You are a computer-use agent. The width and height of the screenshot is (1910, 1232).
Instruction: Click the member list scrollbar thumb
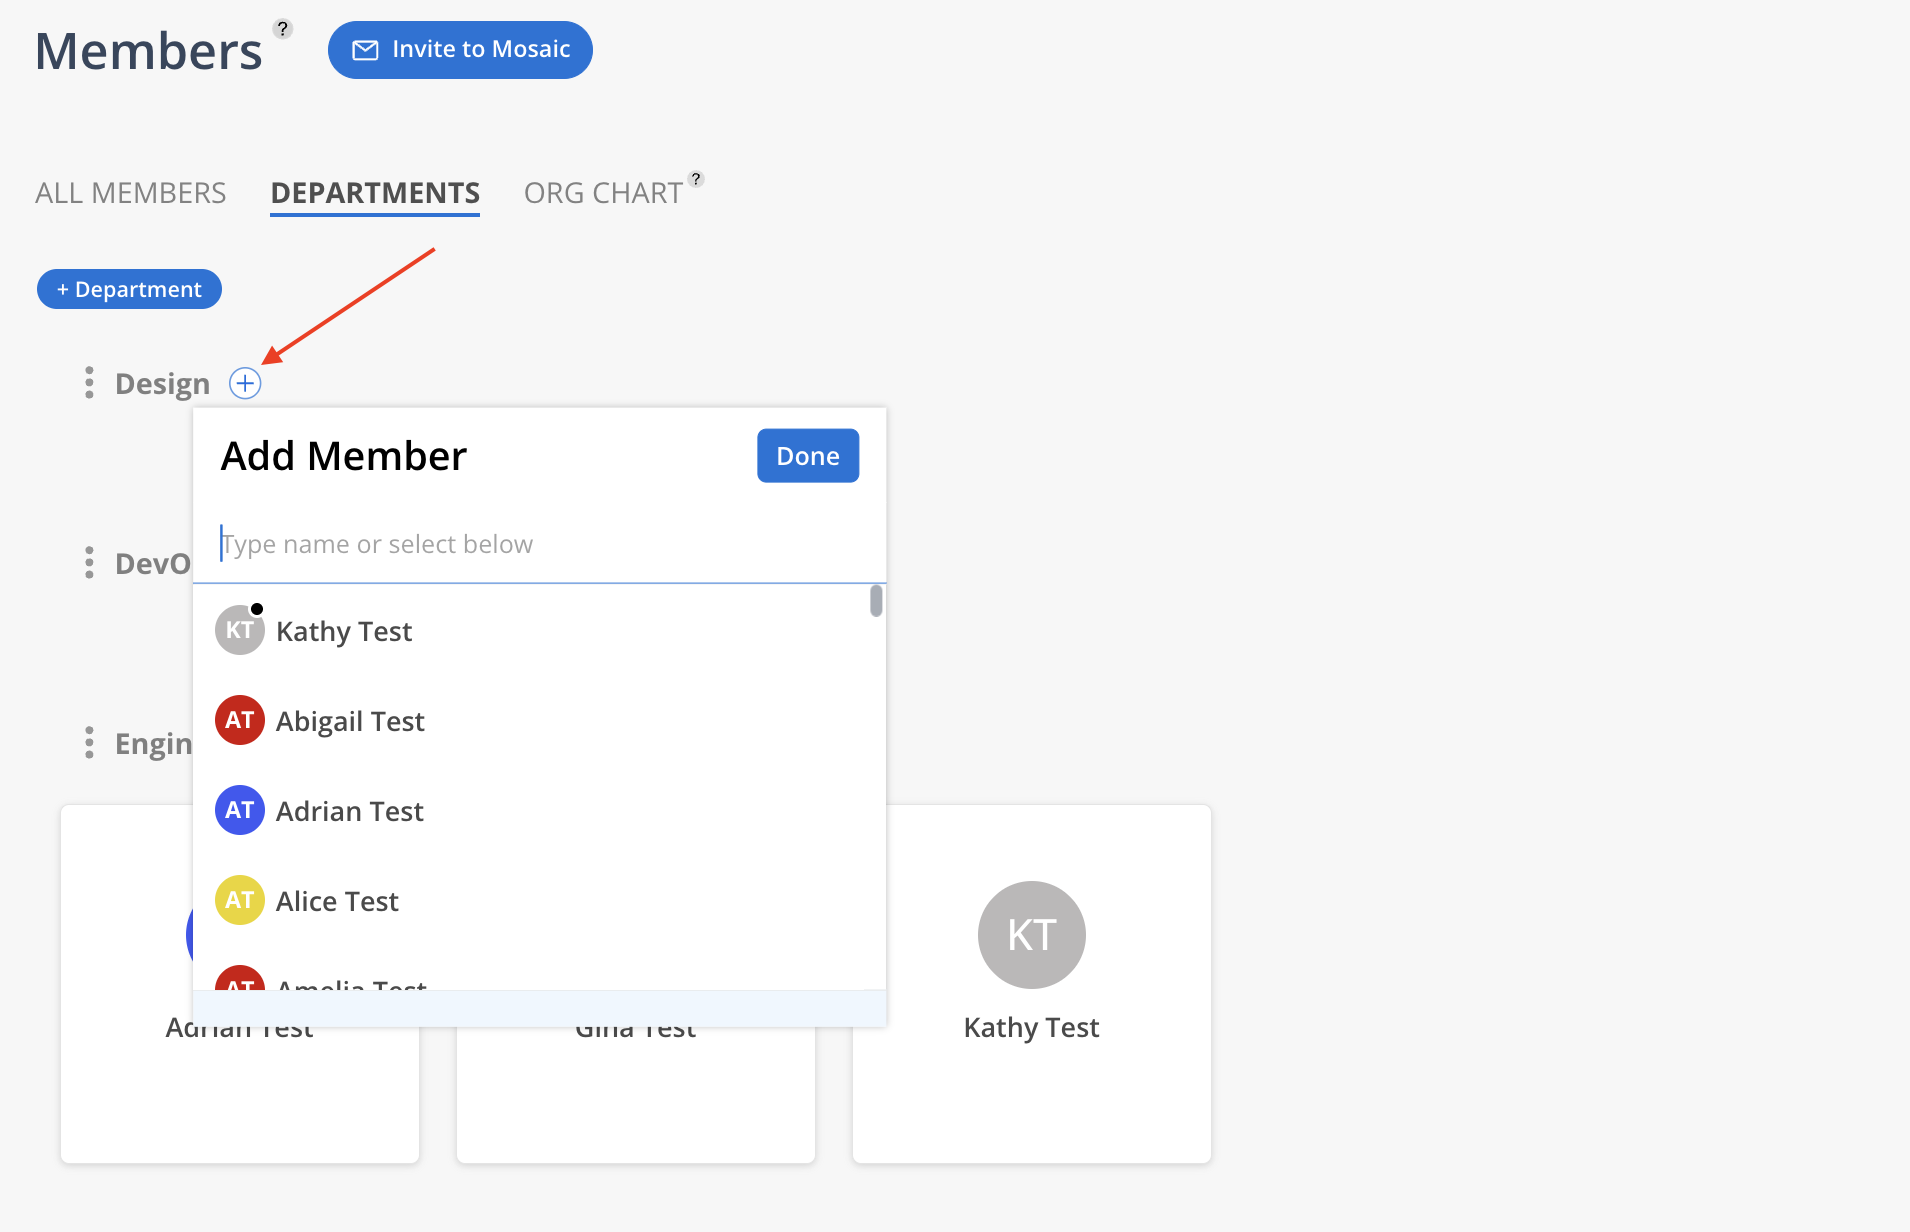[876, 601]
